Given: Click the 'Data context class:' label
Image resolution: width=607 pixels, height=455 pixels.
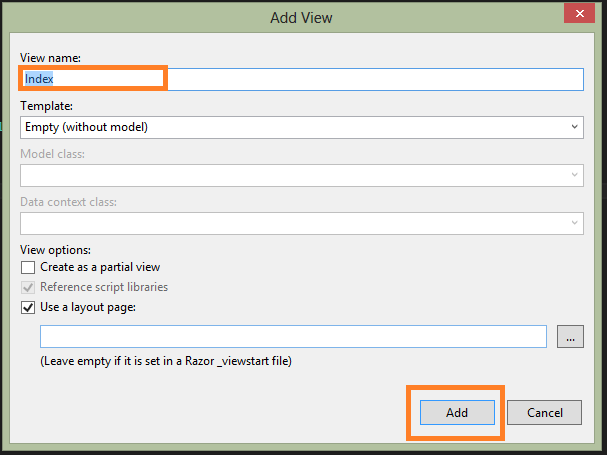Looking at the screenshot, I should tap(68, 201).
